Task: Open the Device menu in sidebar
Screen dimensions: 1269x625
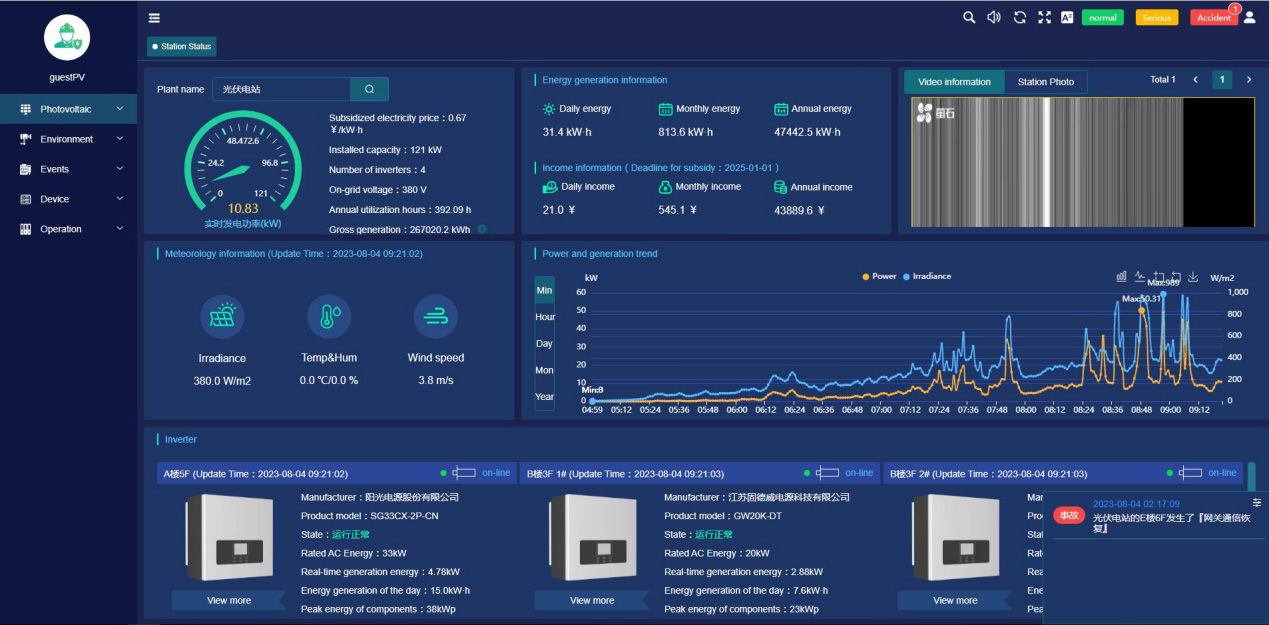Action: (x=67, y=199)
